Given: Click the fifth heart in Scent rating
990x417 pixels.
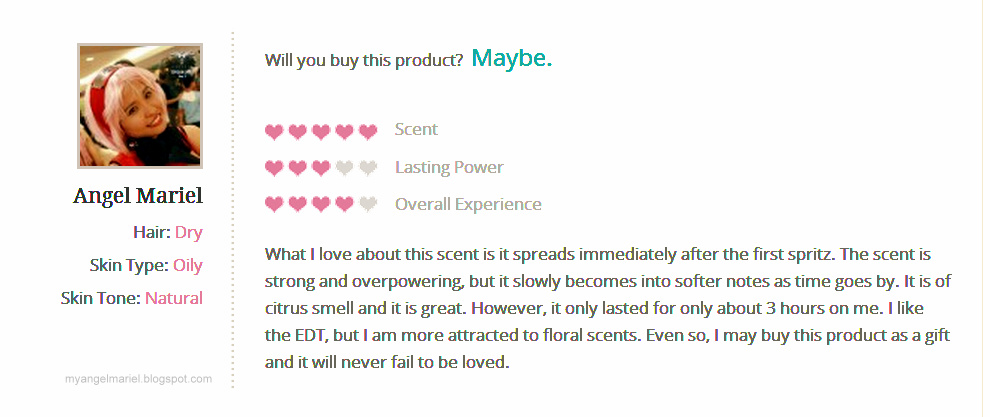Looking at the screenshot, I should tap(368, 131).
